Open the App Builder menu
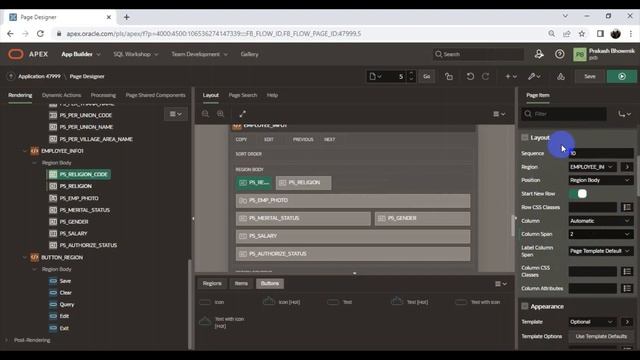 tap(80, 54)
